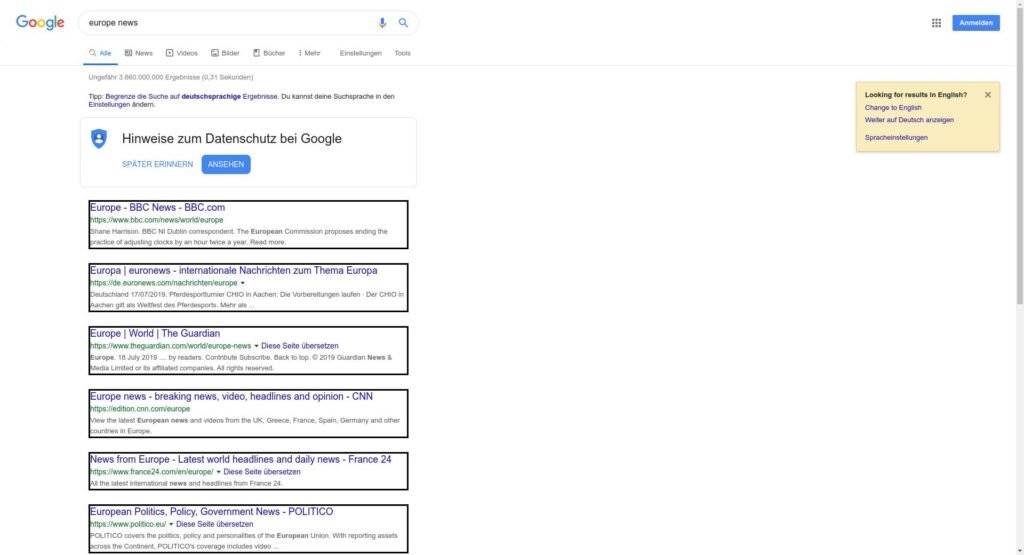Screen dimensions: 1024x555
Task: Click the privacy shield icon
Action: [99, 138]
